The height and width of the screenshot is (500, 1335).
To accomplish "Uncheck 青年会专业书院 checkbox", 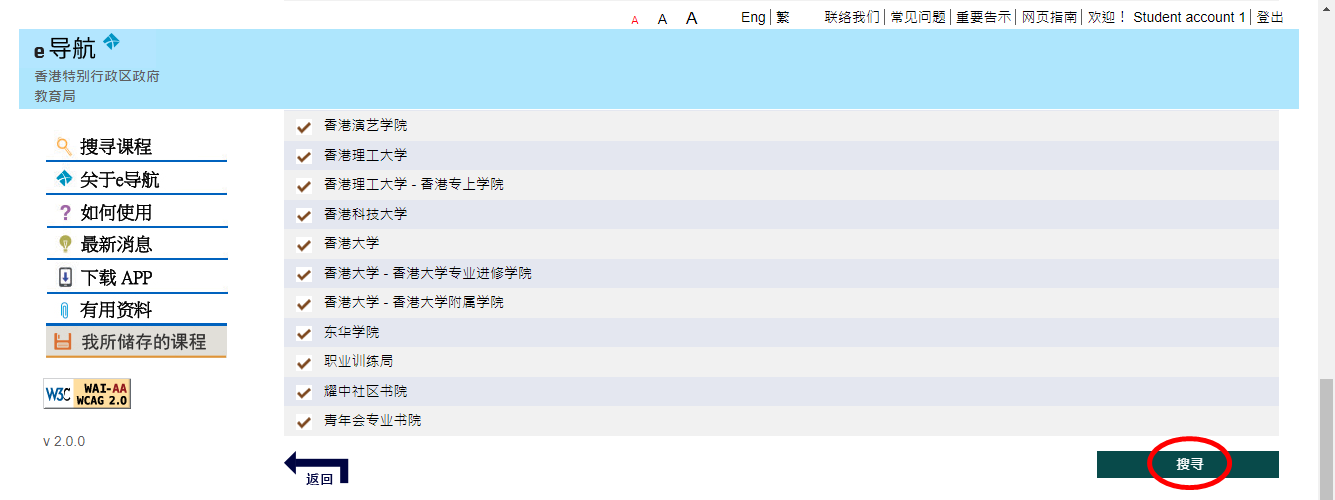I will pyautogui.click(x=304, y=421).
